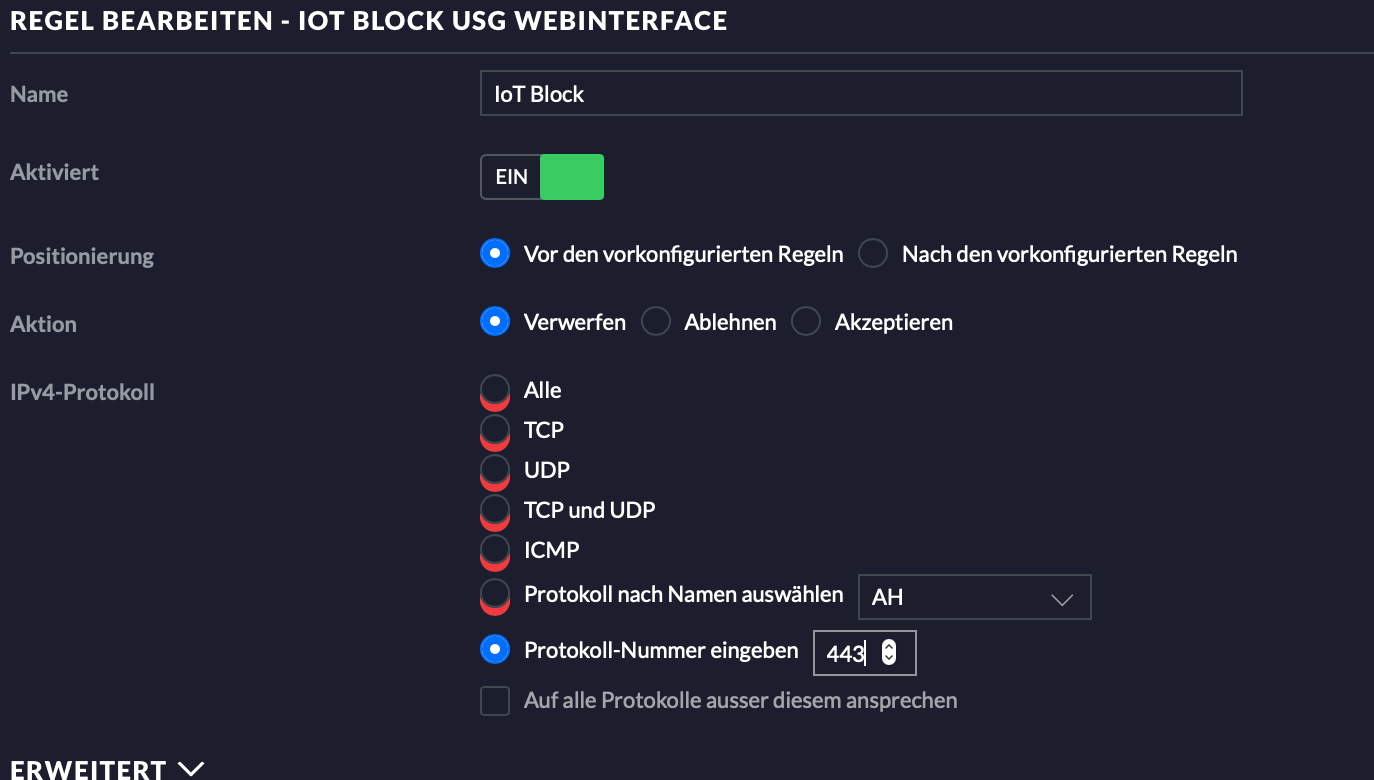Click the protocol number stepper arrows
Viewport: 1374px width, 780px height.
click(x=889, y=653)
